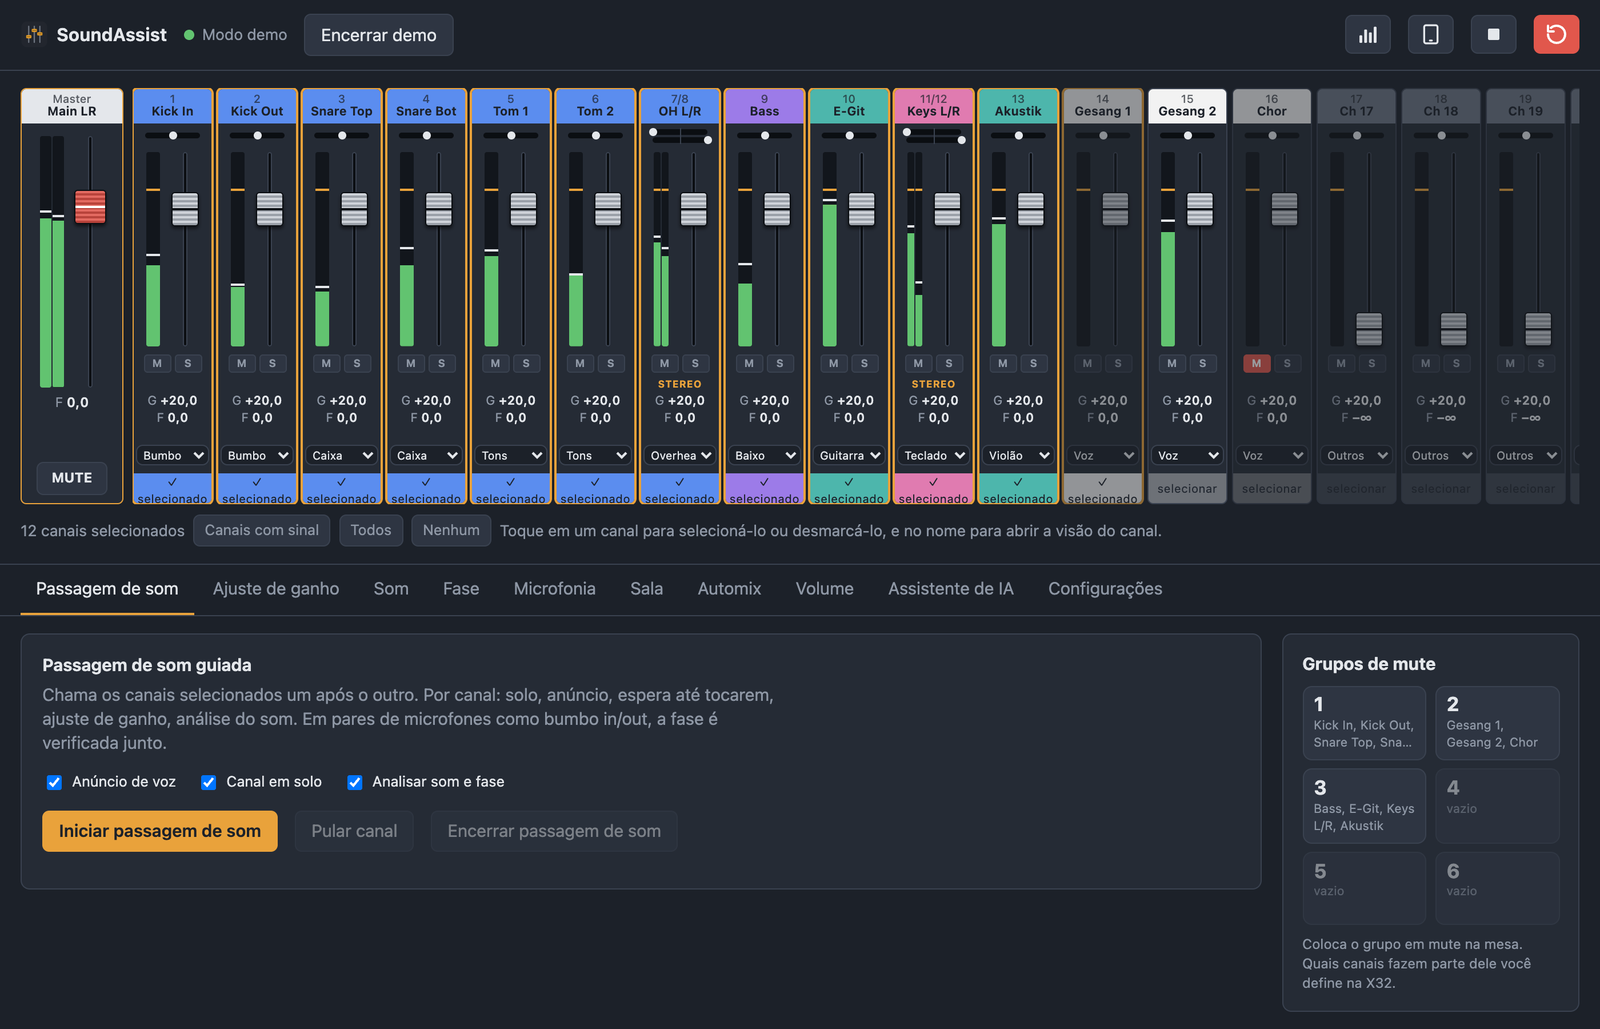Click the square stop icon in header
Image resolution: width=1600 pixels, height=1029 pixels.
pos(1493,35)
